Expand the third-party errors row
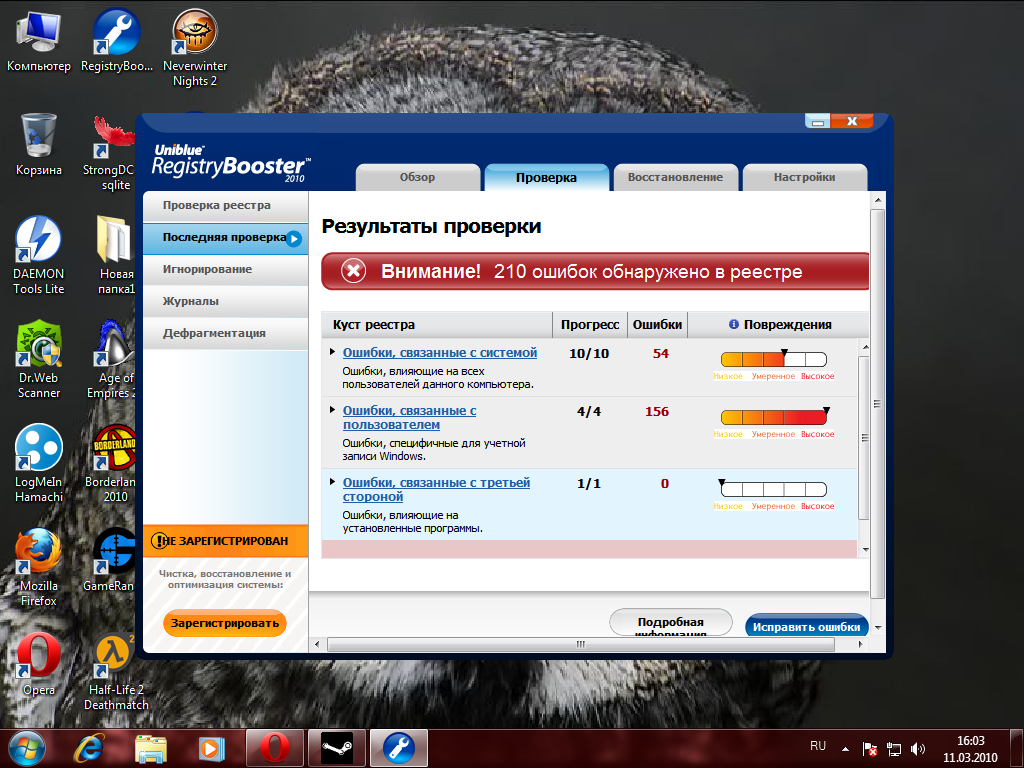 (332, 482)
